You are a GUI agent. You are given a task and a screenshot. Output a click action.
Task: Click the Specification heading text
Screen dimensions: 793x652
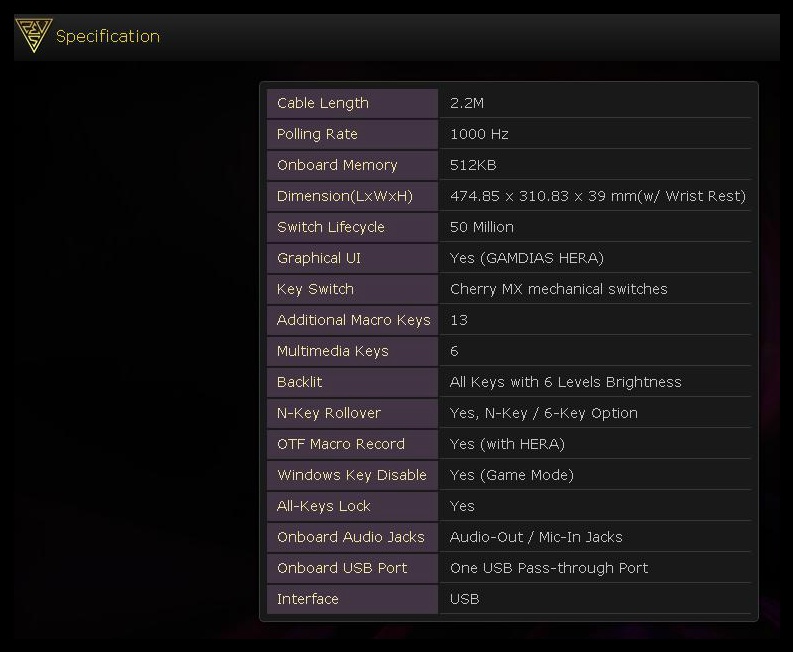coord(108,36)
